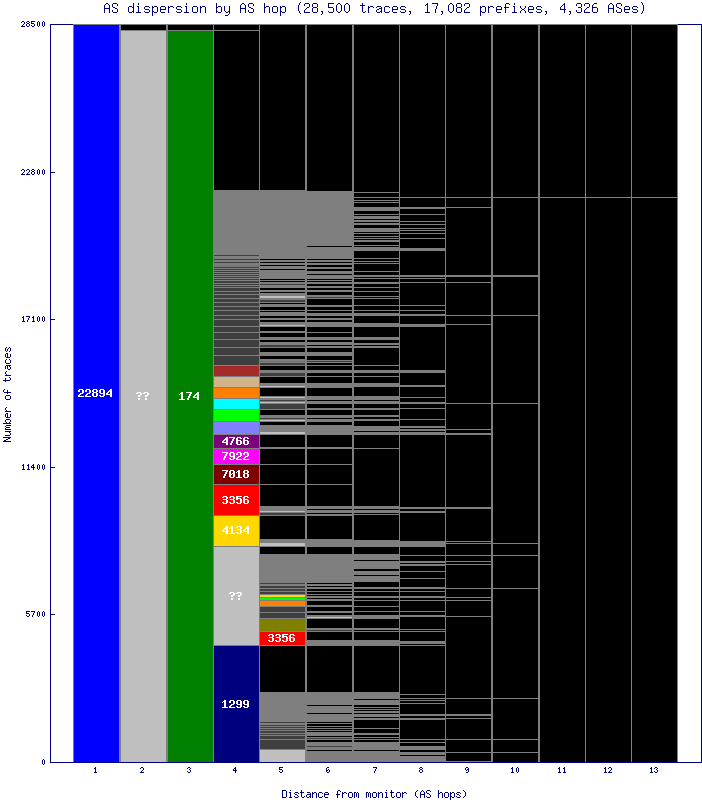The height and width of the screenshot is (800, 702).
Task: Click the gray ?? segment above AS 1299
Action: point(236,596)
